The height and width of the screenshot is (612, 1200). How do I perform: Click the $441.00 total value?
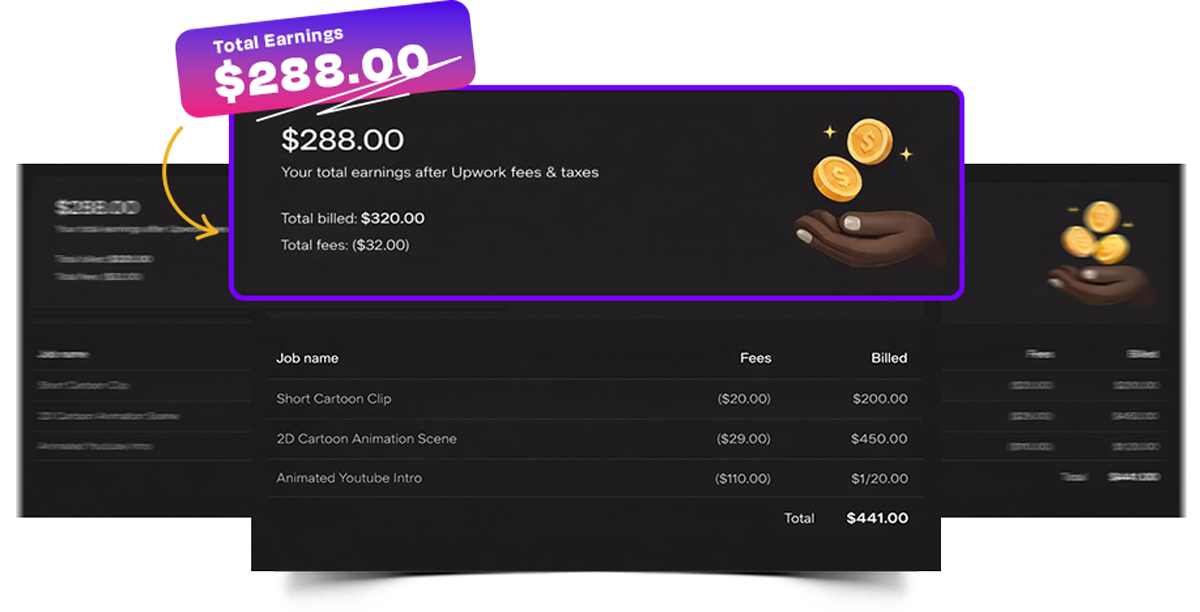[877, 518]
